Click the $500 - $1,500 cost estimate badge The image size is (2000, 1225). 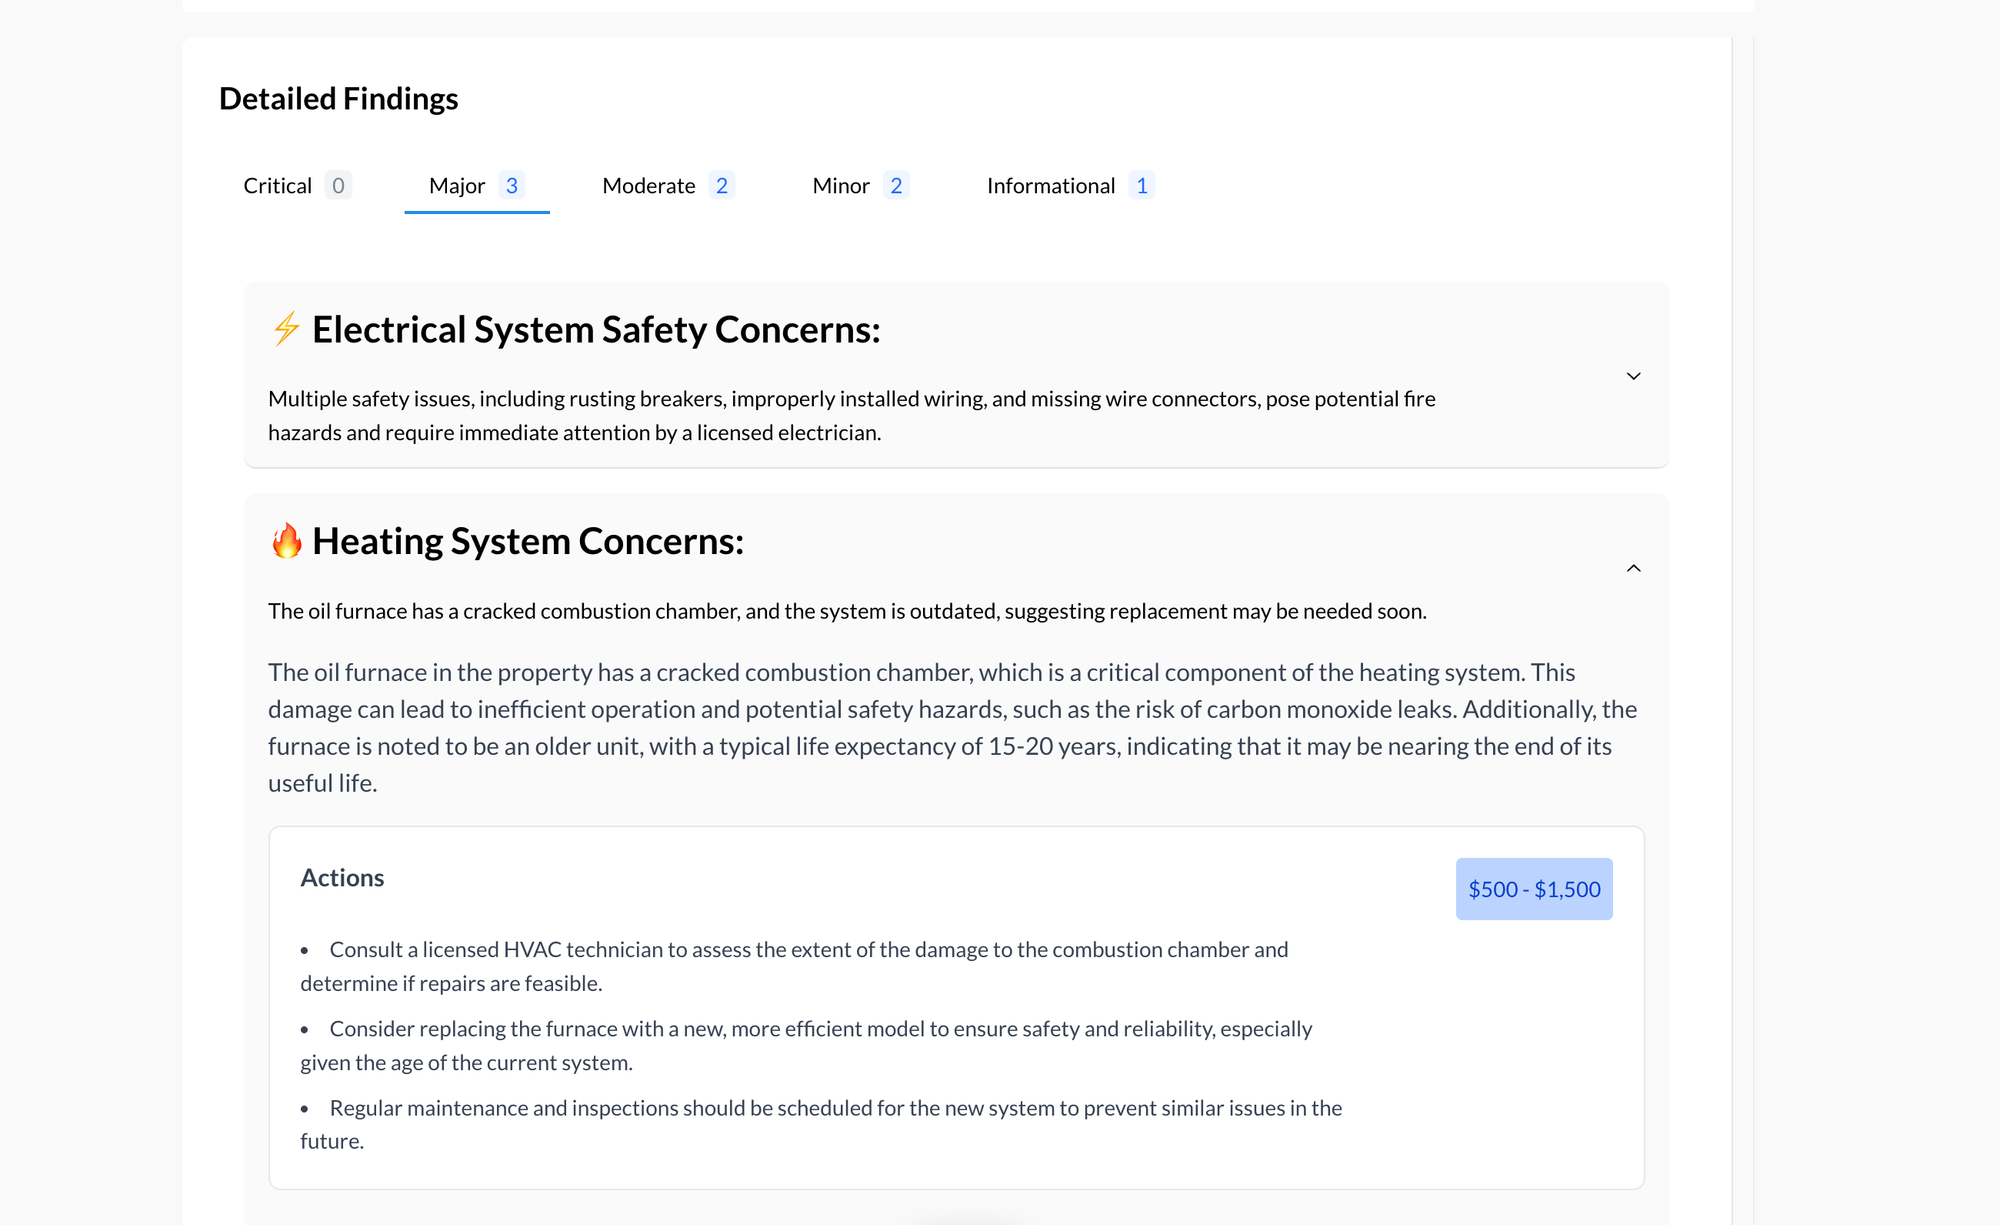click(x=1534, y=889)
